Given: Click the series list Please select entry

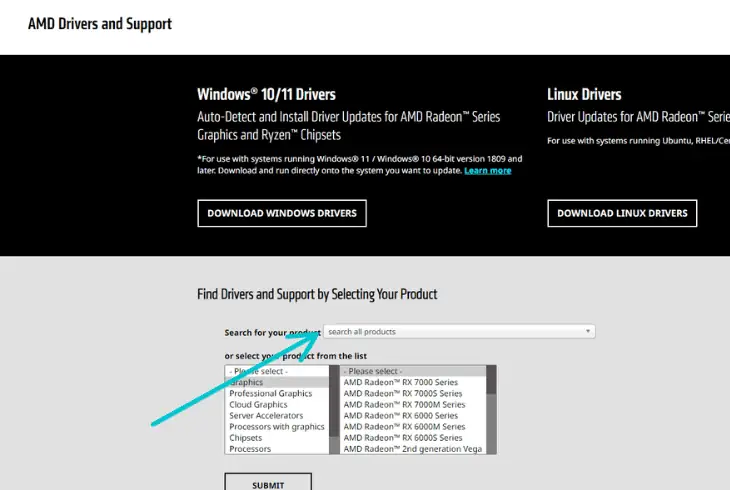Looking at the screenshot, I should click(413, 371).
